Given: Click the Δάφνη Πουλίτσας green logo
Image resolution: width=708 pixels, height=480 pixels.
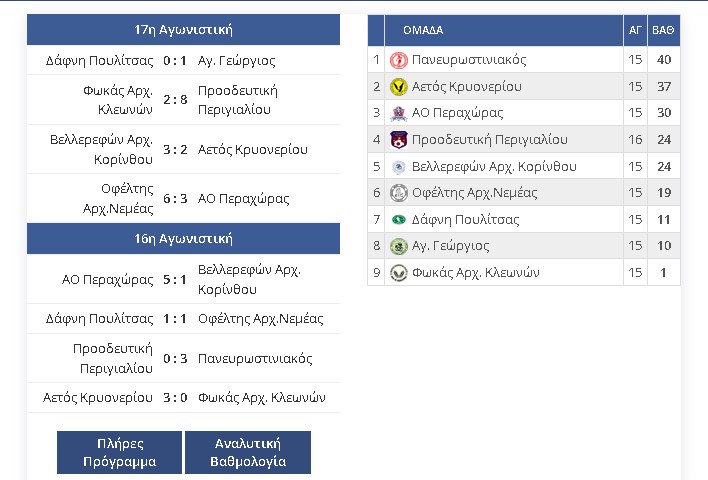Looking at the screenshot, I should click(398, 219).
